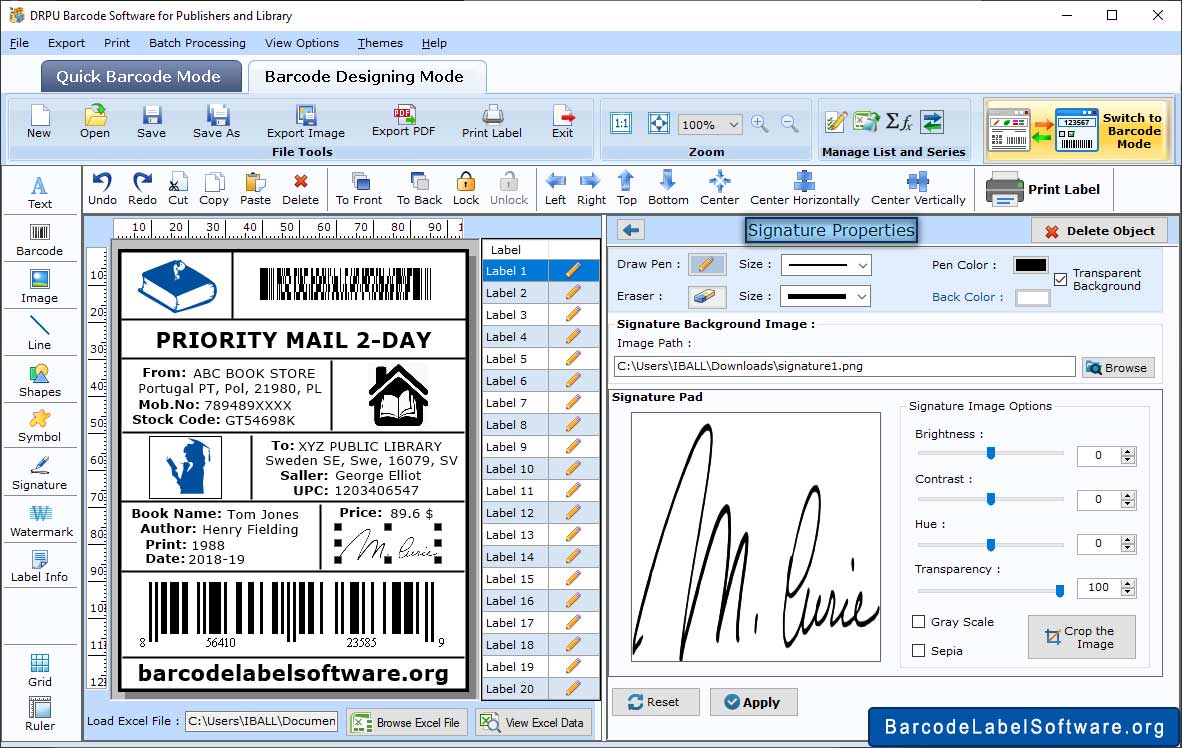Click the large Print Label button

[1043, 189]
